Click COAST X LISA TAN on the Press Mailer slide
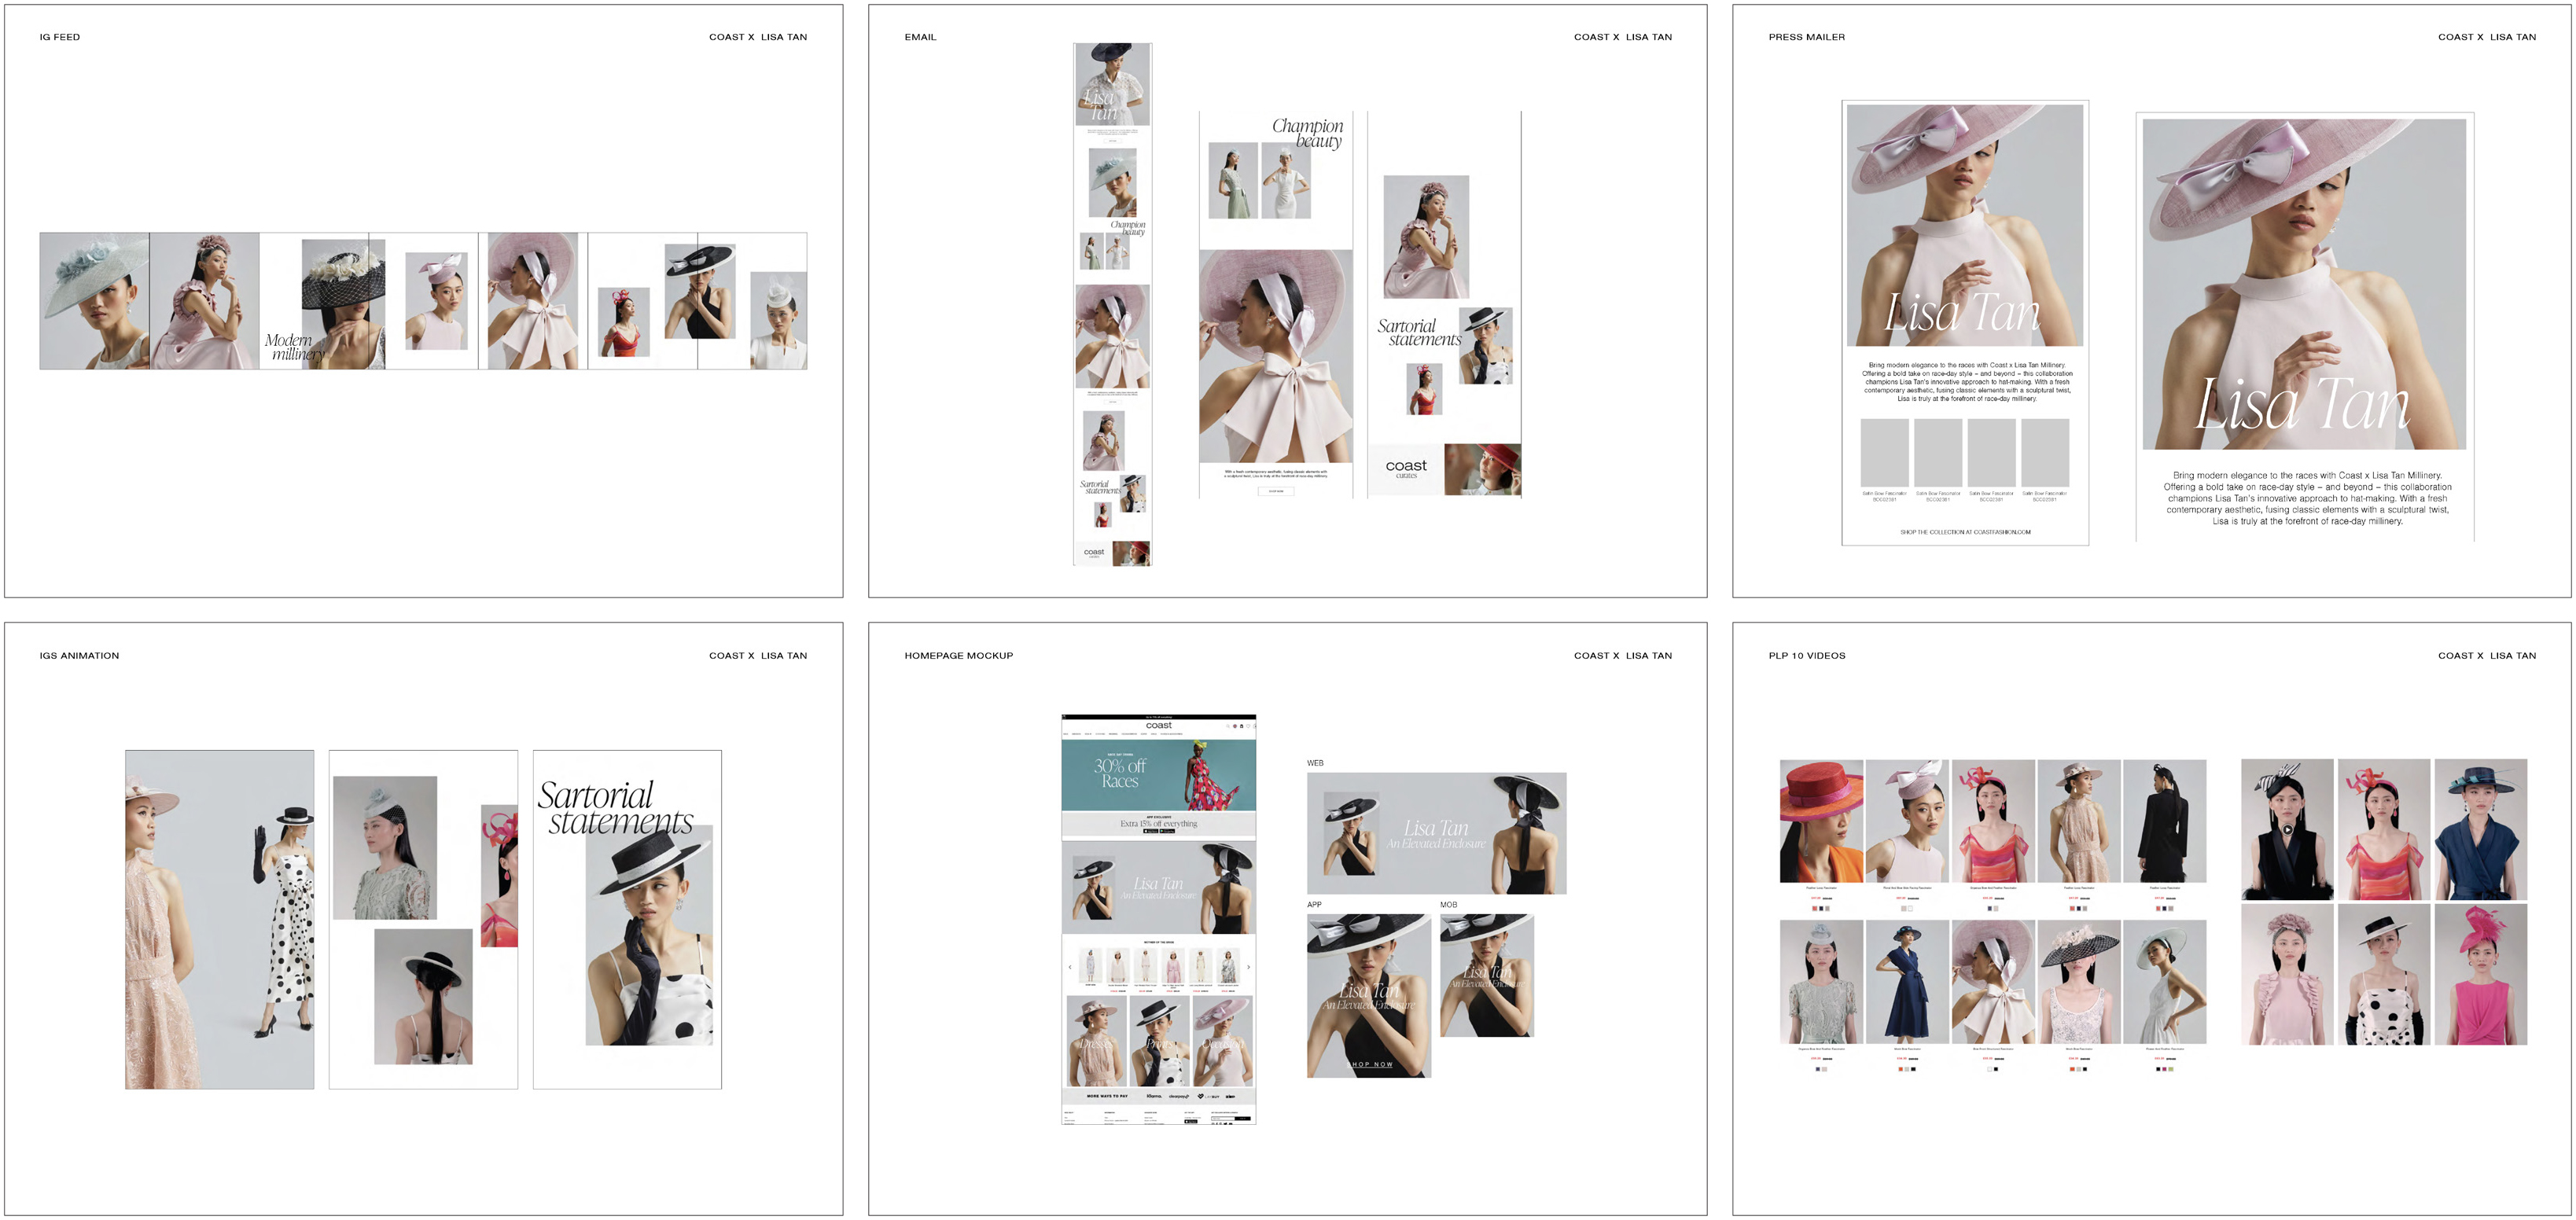2576x1220 pixels. point(2486,37)
